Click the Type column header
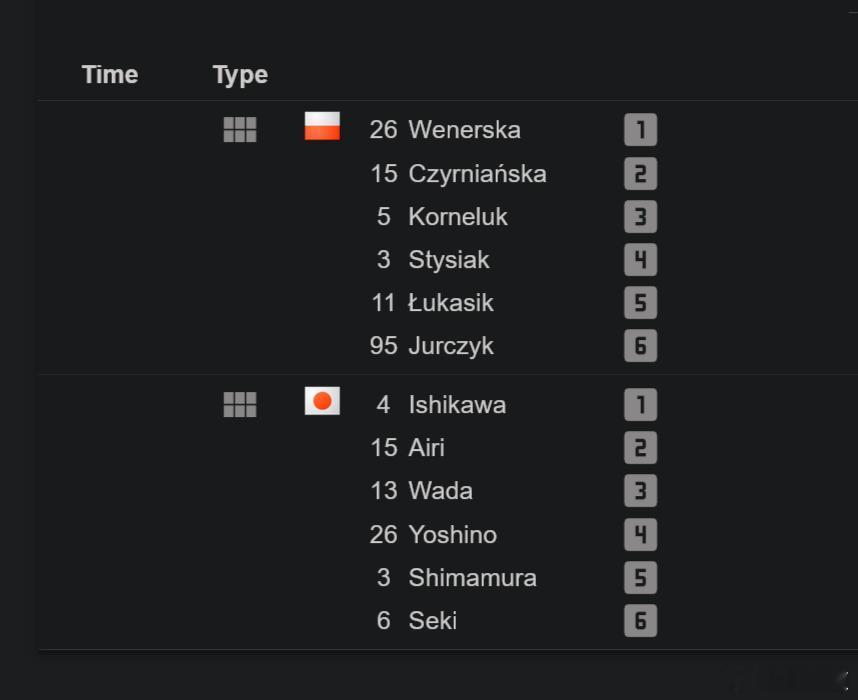Screen dimensions: 858x700 [x=240, y=75]
